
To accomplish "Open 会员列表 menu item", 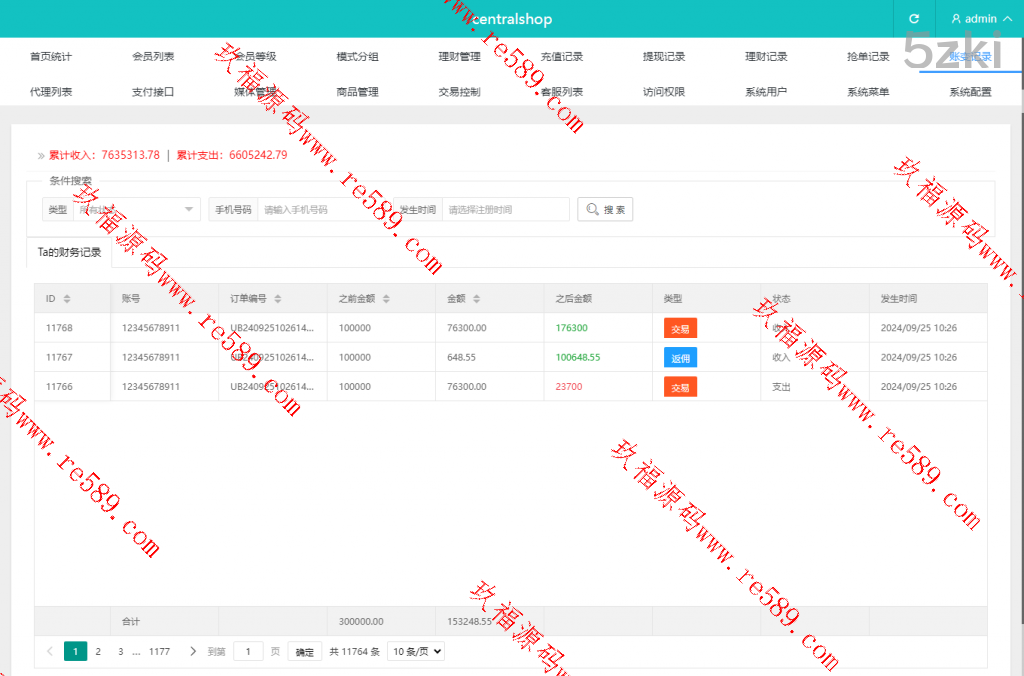I will click(153, 57).
